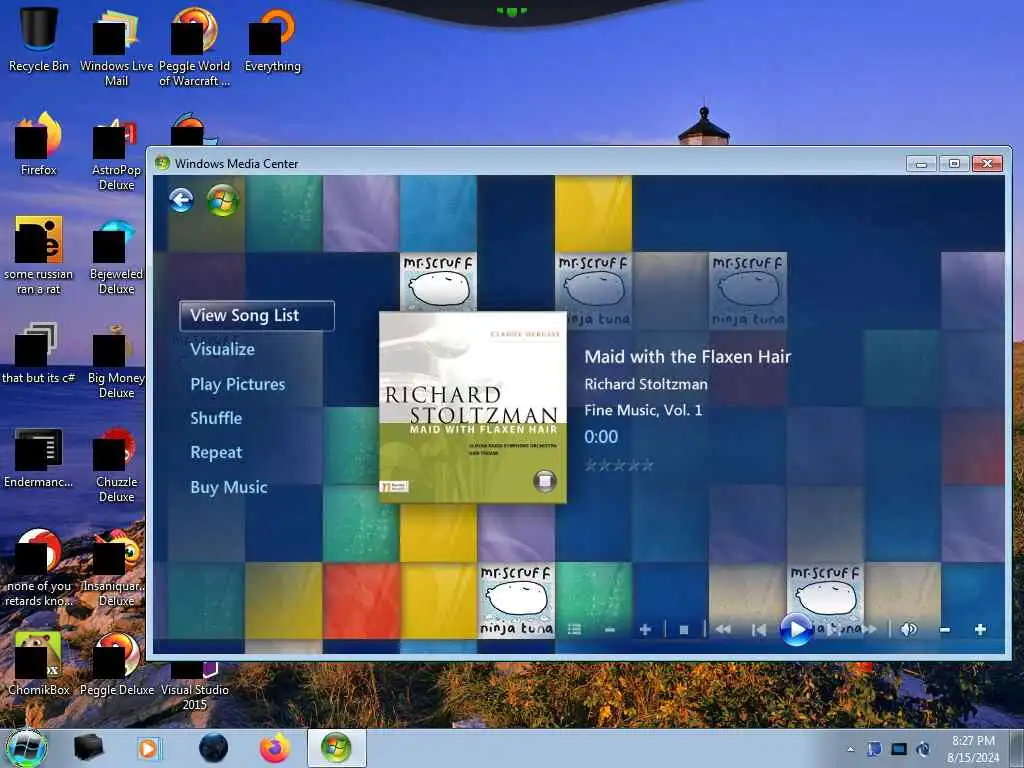This screenshot has width=1024, height=768.
Task: Rate the song using the stars
Action: tap(618, 465)
